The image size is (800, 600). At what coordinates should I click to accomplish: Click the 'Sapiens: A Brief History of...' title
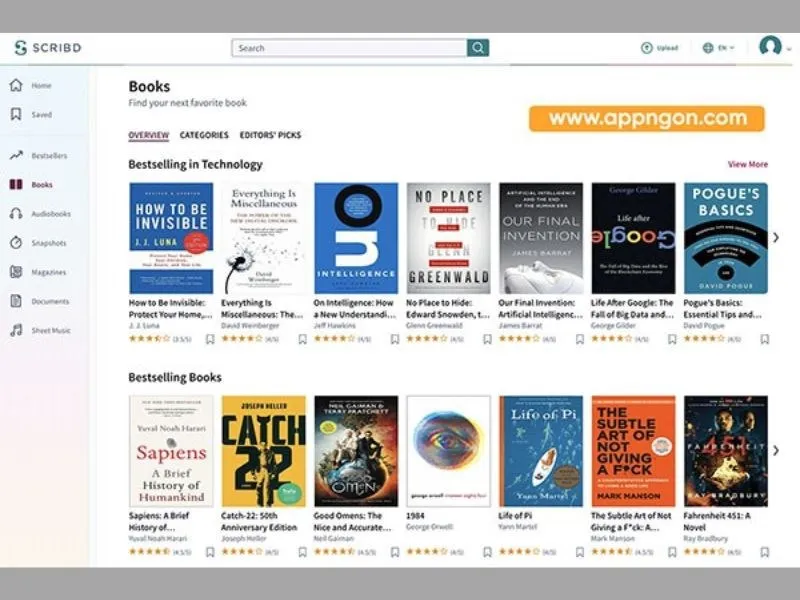pos(159,521)
